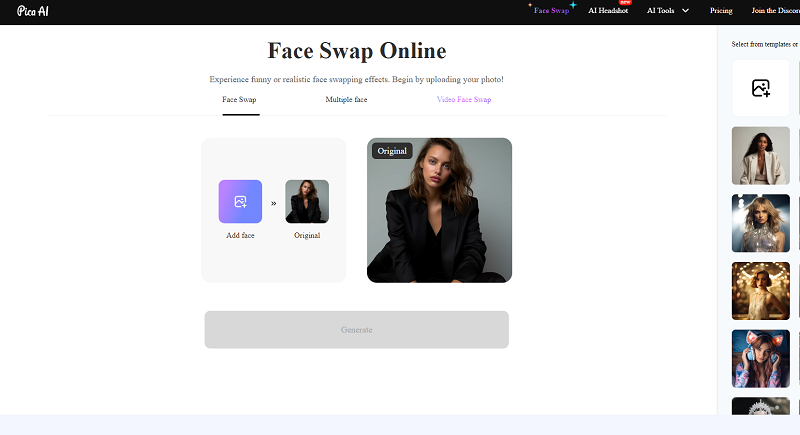Viewport: 800px width, 435px height.
Task: Click the purple Add face upload icon
Action: click(x=240, y=201)
